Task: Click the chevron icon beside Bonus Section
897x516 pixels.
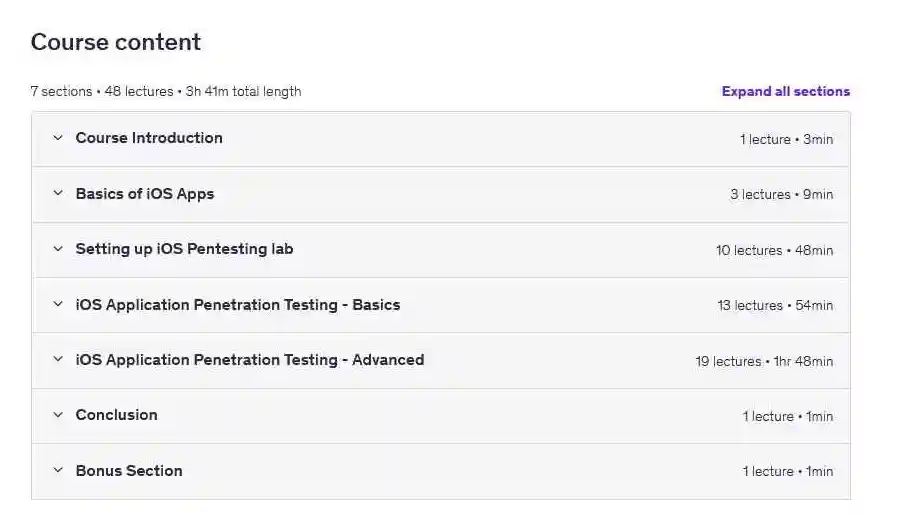Action: tap(57, 471)
